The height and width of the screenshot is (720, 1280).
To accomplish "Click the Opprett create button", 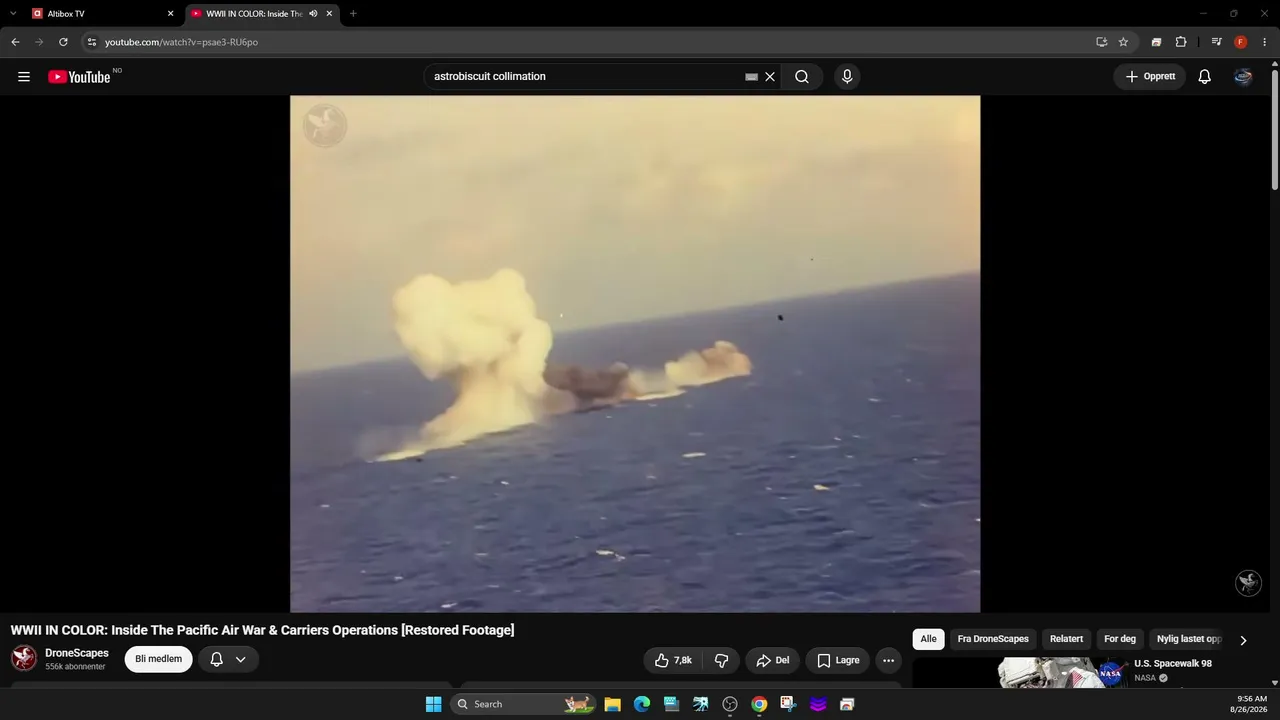I will [x=1150, y=77].
